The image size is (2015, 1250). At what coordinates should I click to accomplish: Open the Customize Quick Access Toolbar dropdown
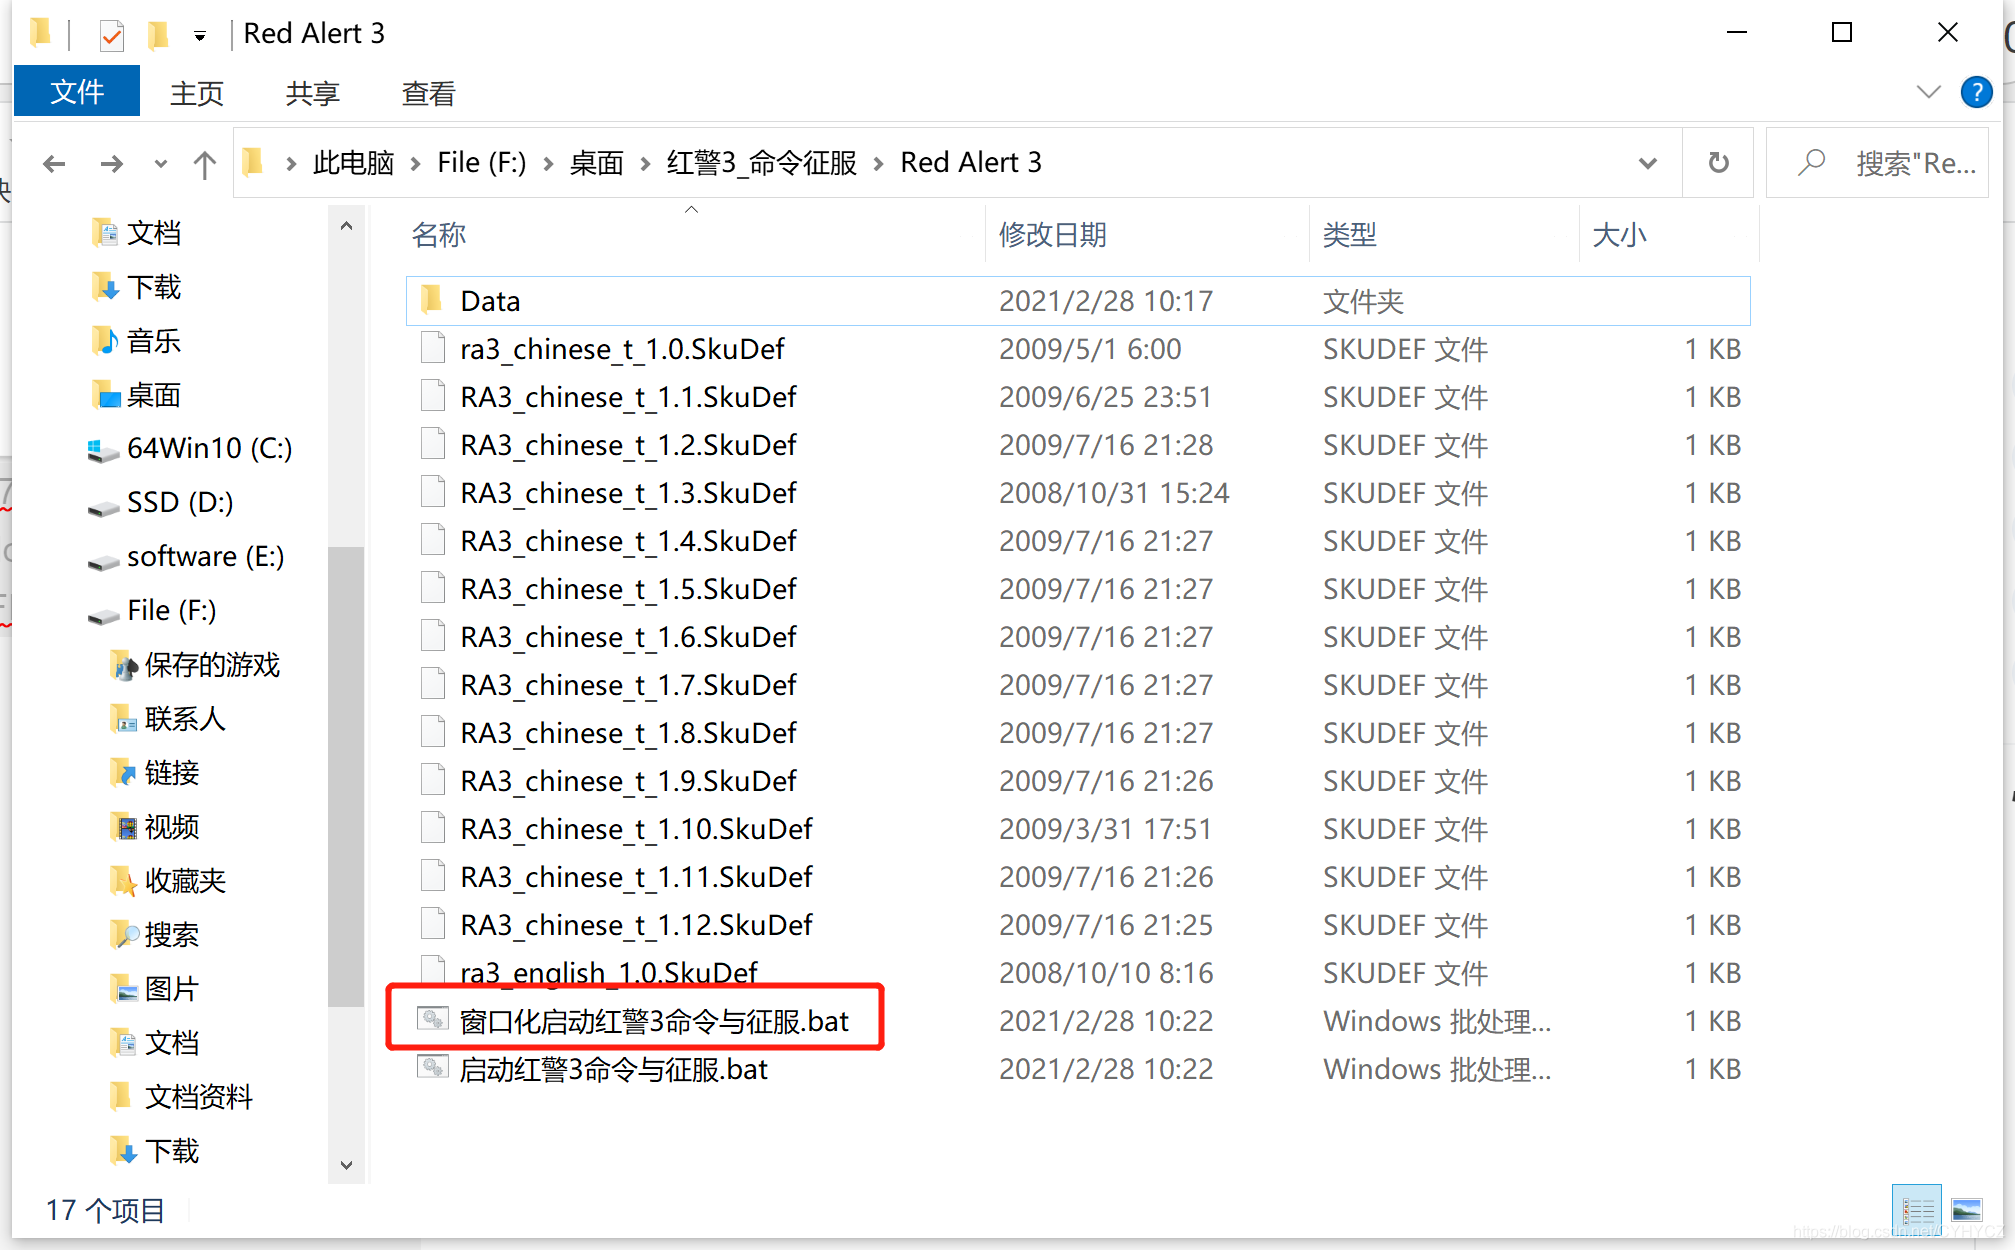click(x=200, y=37)
